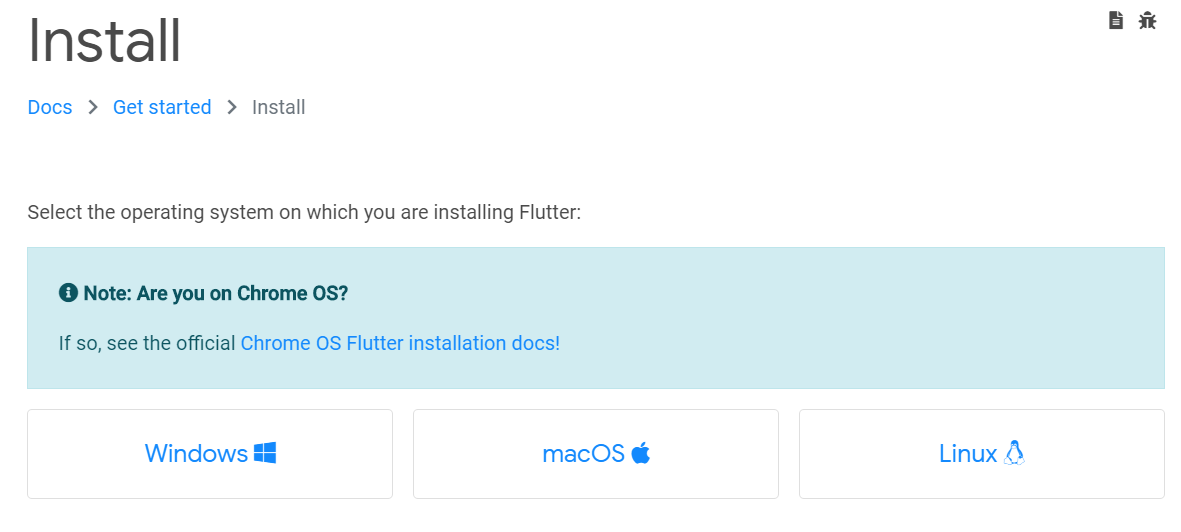Choose the Linux text label
Image resolution: width=1181 pixels, height=532 pixels.
click(x=968, y=453)
